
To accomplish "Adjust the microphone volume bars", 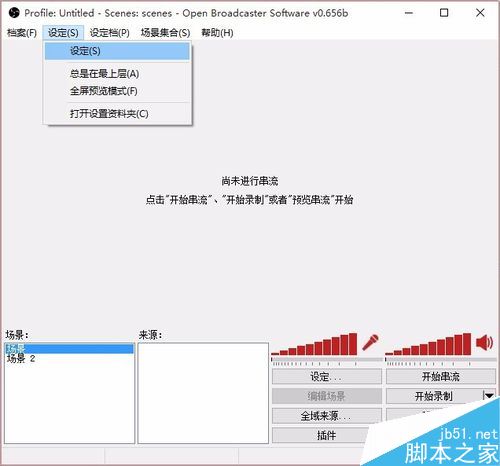I will point(314,344).
